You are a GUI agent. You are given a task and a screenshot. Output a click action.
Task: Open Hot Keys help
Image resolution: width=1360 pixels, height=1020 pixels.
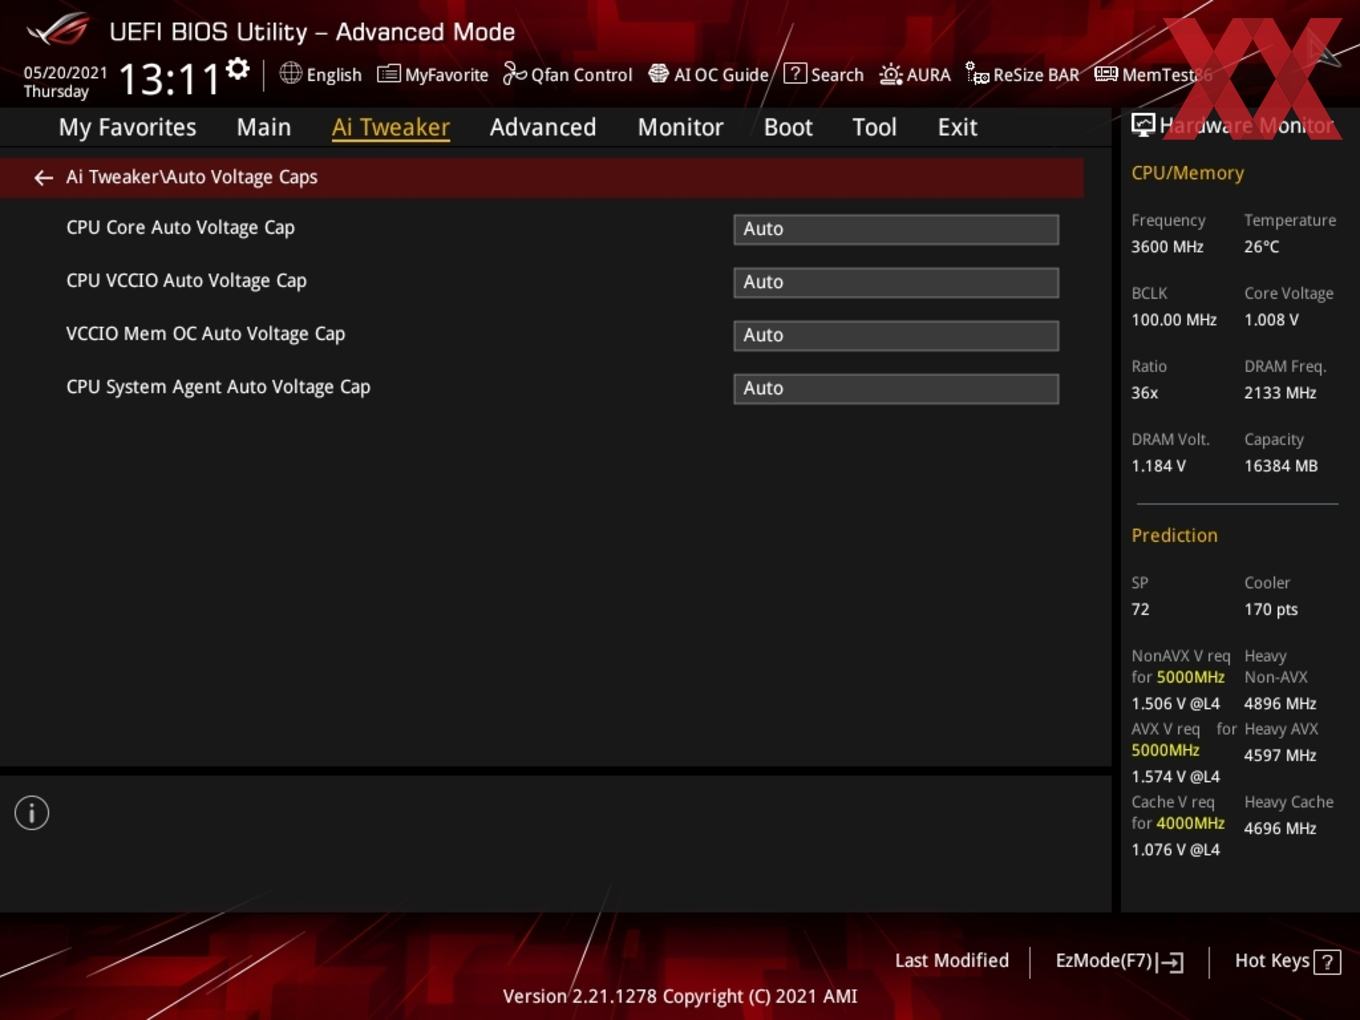pyautogui.click(x=1272, y=960)
